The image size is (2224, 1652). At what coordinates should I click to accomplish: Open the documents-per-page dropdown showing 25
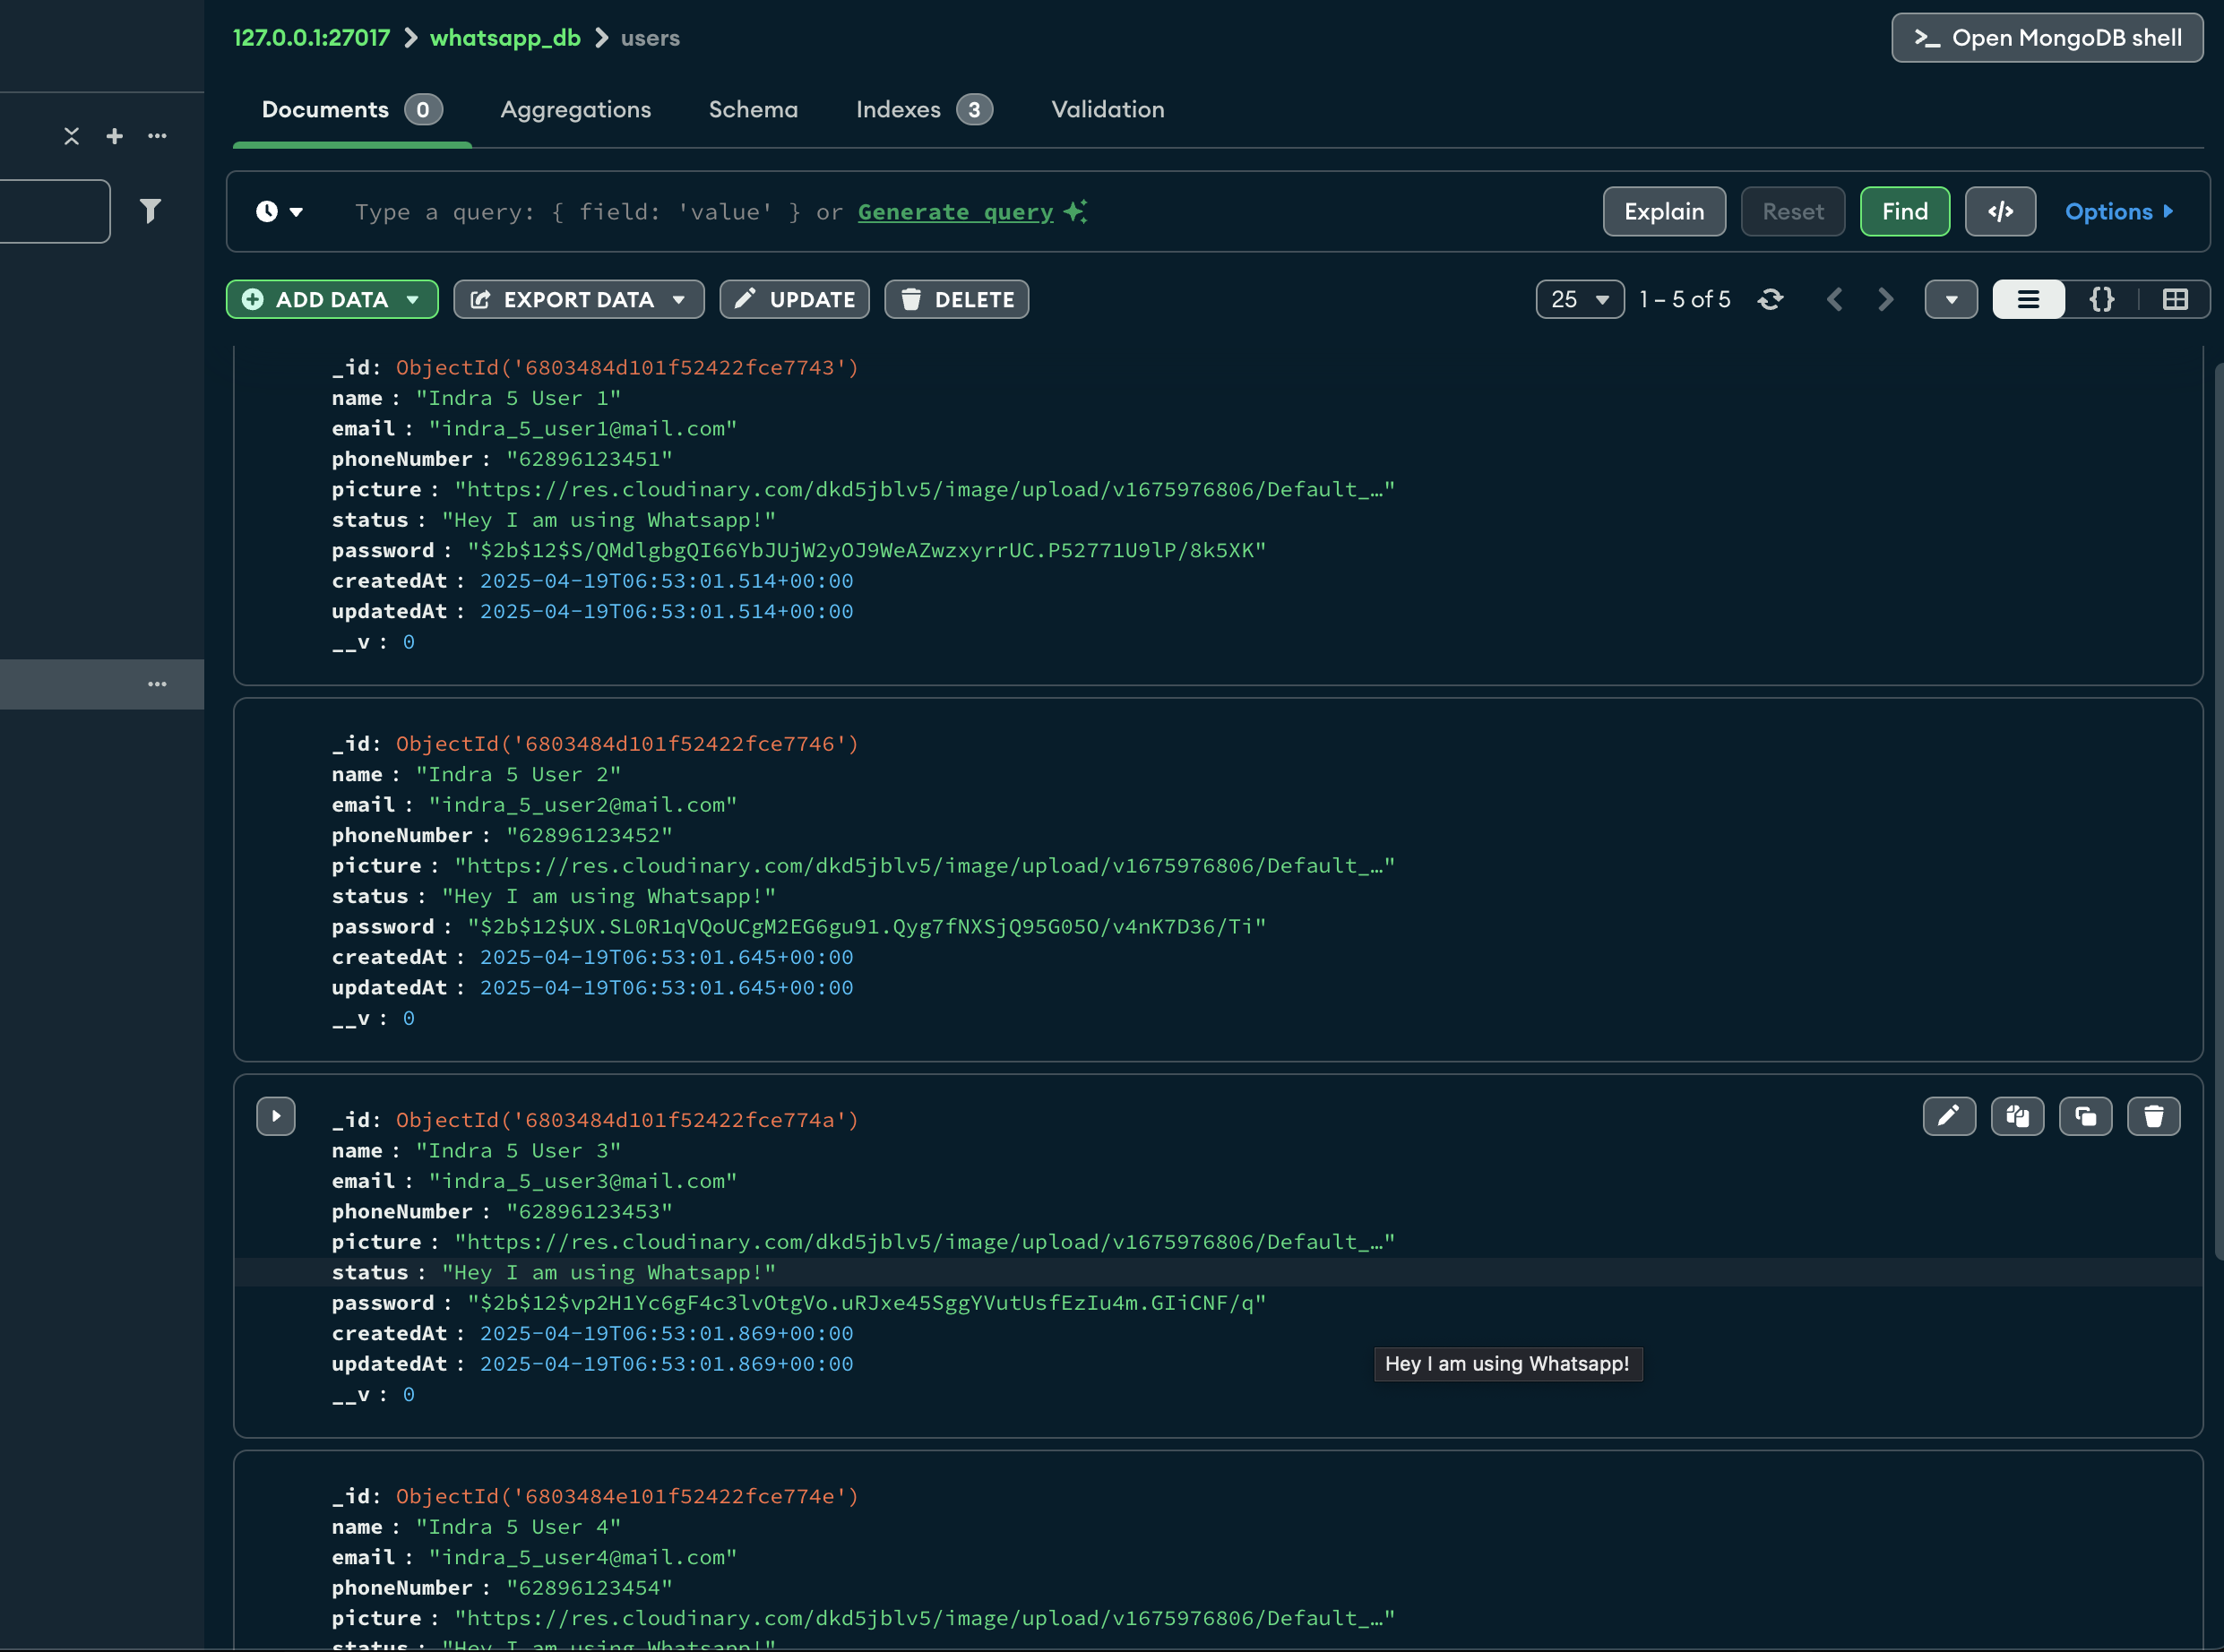(x=1579, y=299)
